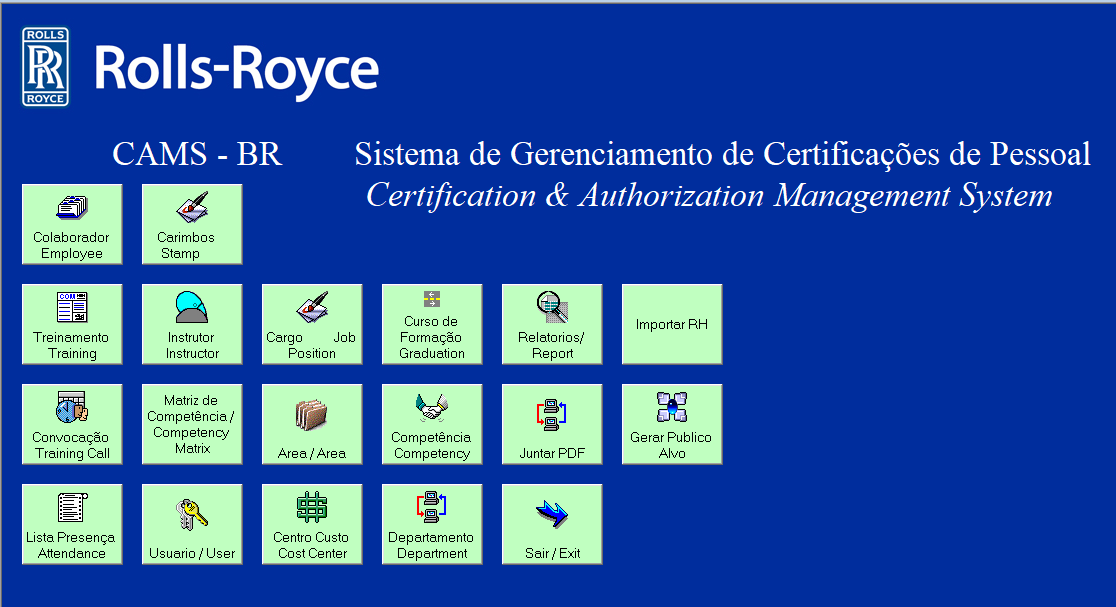Open Cargo Job Position screen
This screenshot has height=607, width=1116.
[312, 324]
